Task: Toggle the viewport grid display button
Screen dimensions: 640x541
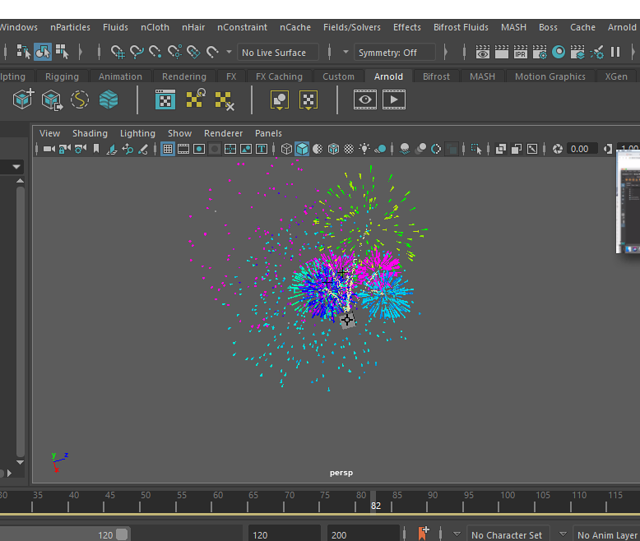Action: point(168,149)
